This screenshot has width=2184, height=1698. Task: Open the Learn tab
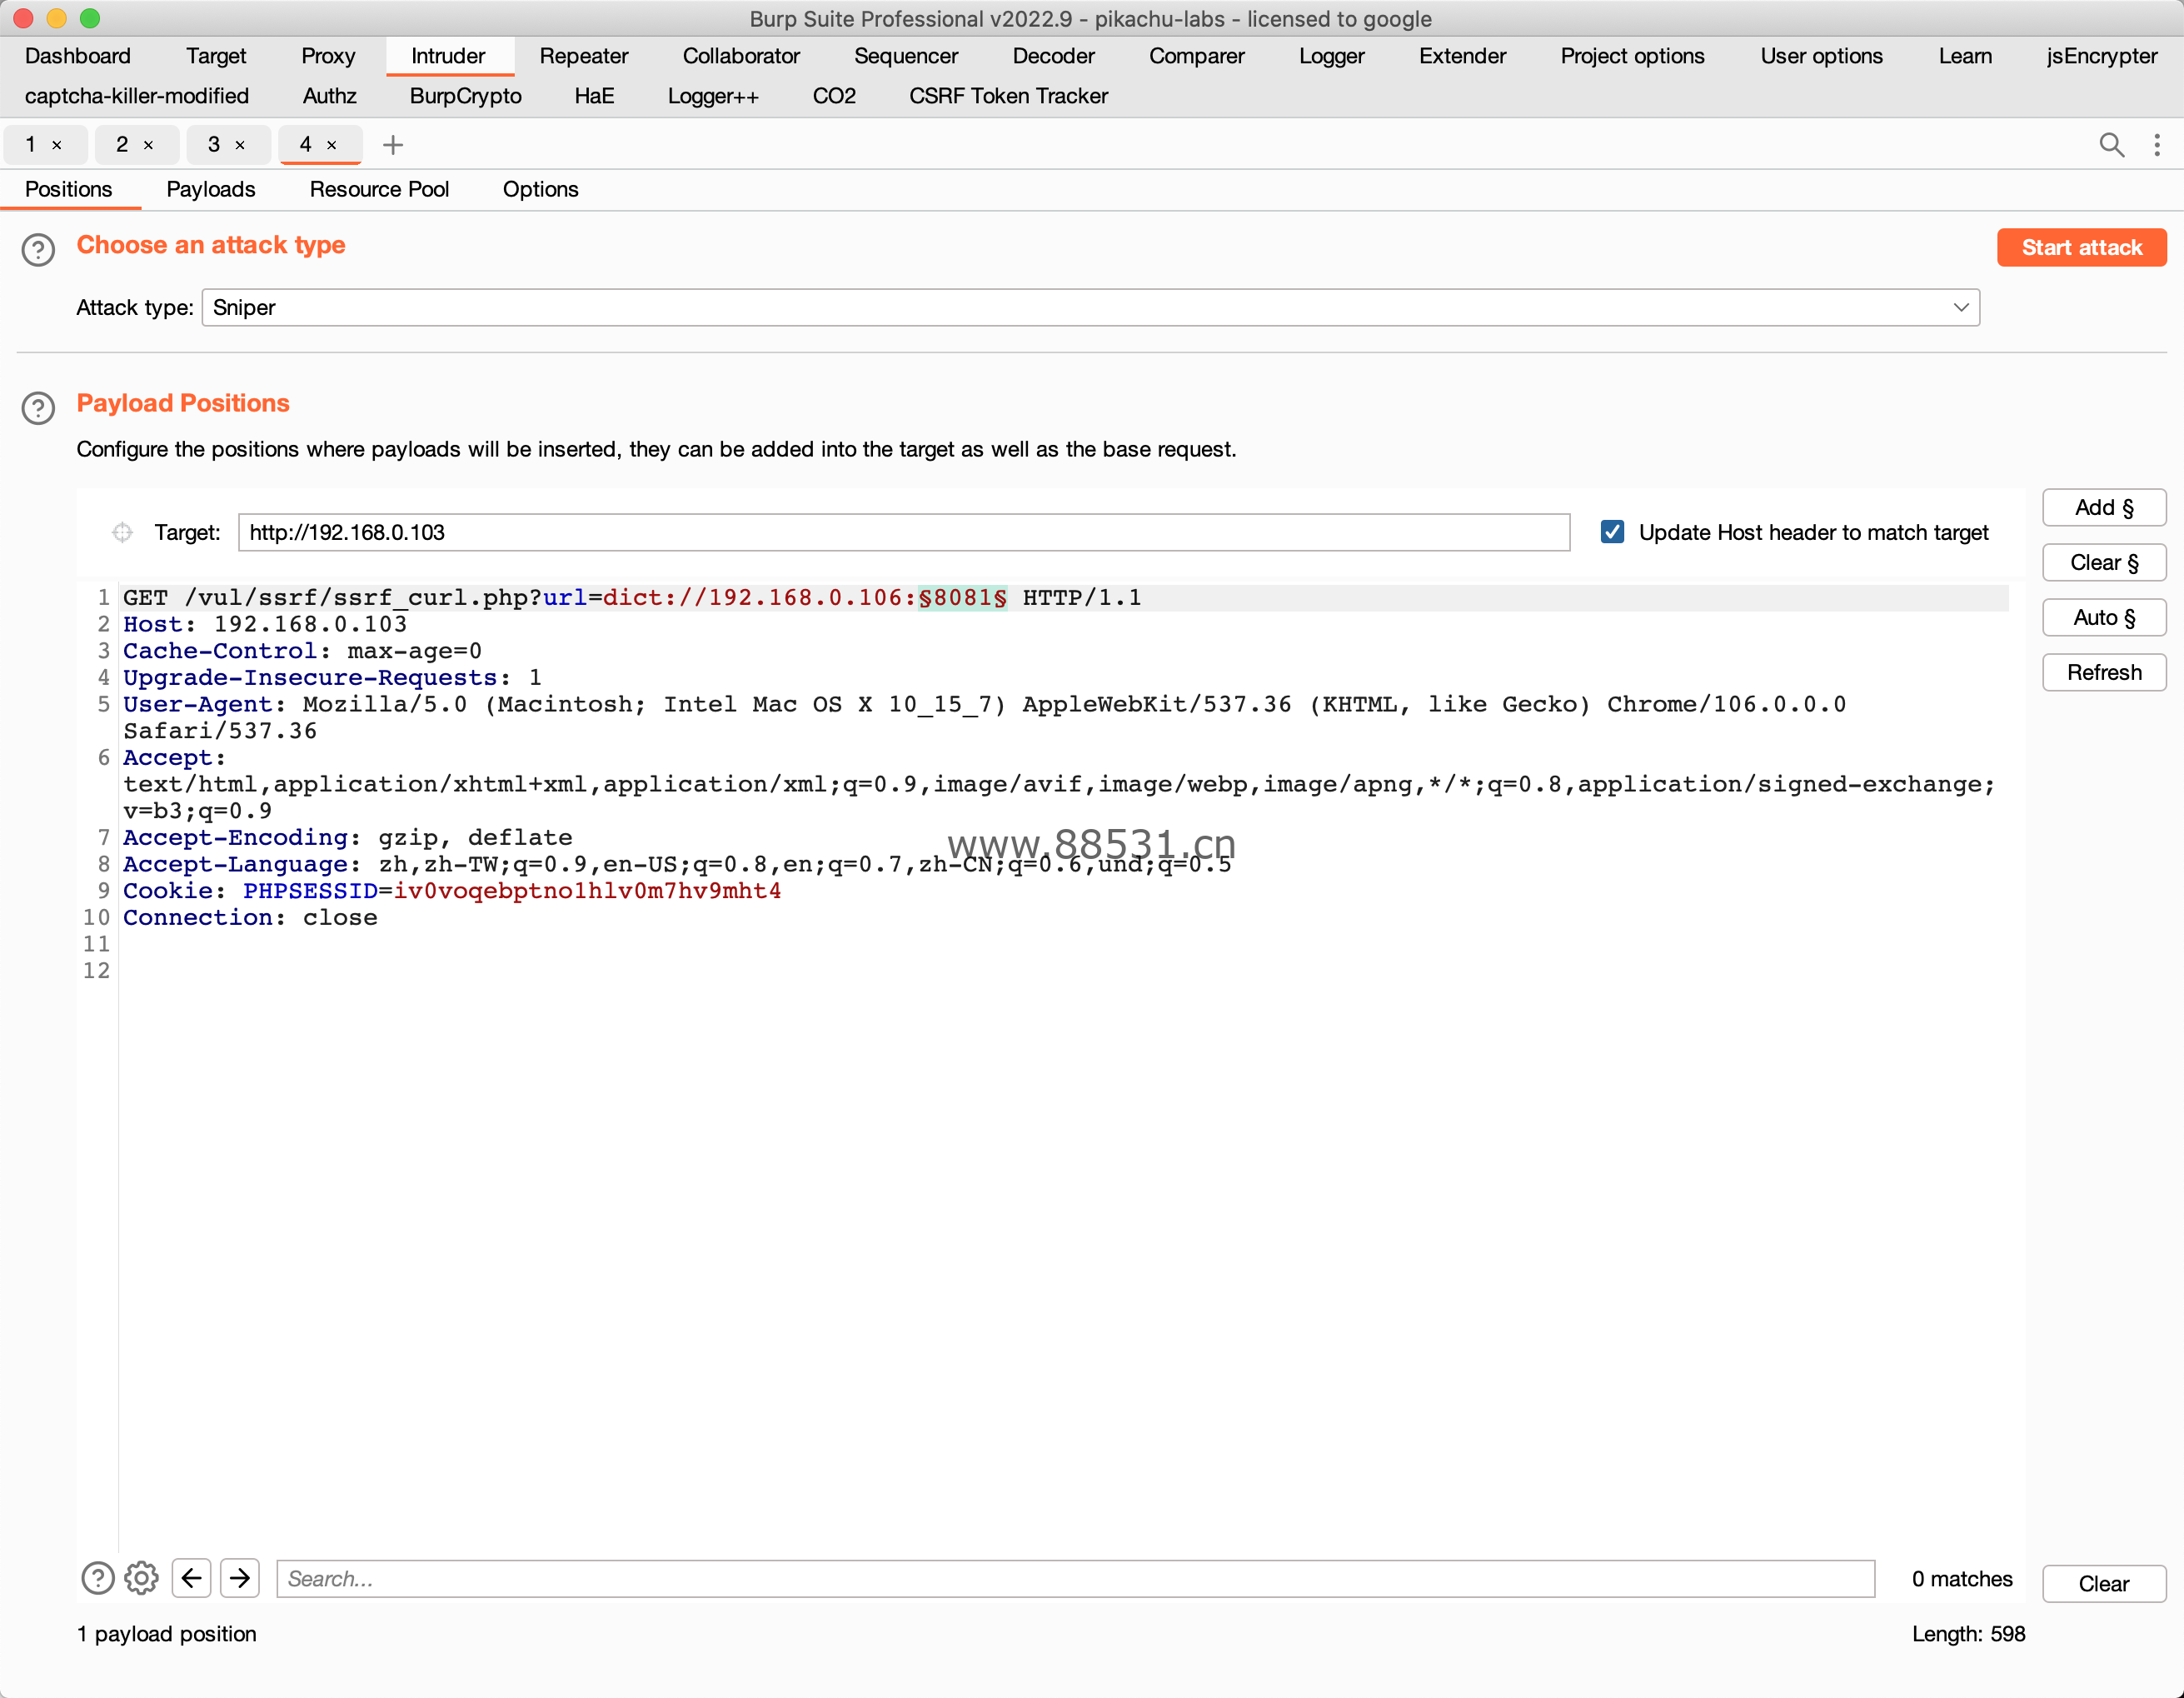tap(1965, 56)
